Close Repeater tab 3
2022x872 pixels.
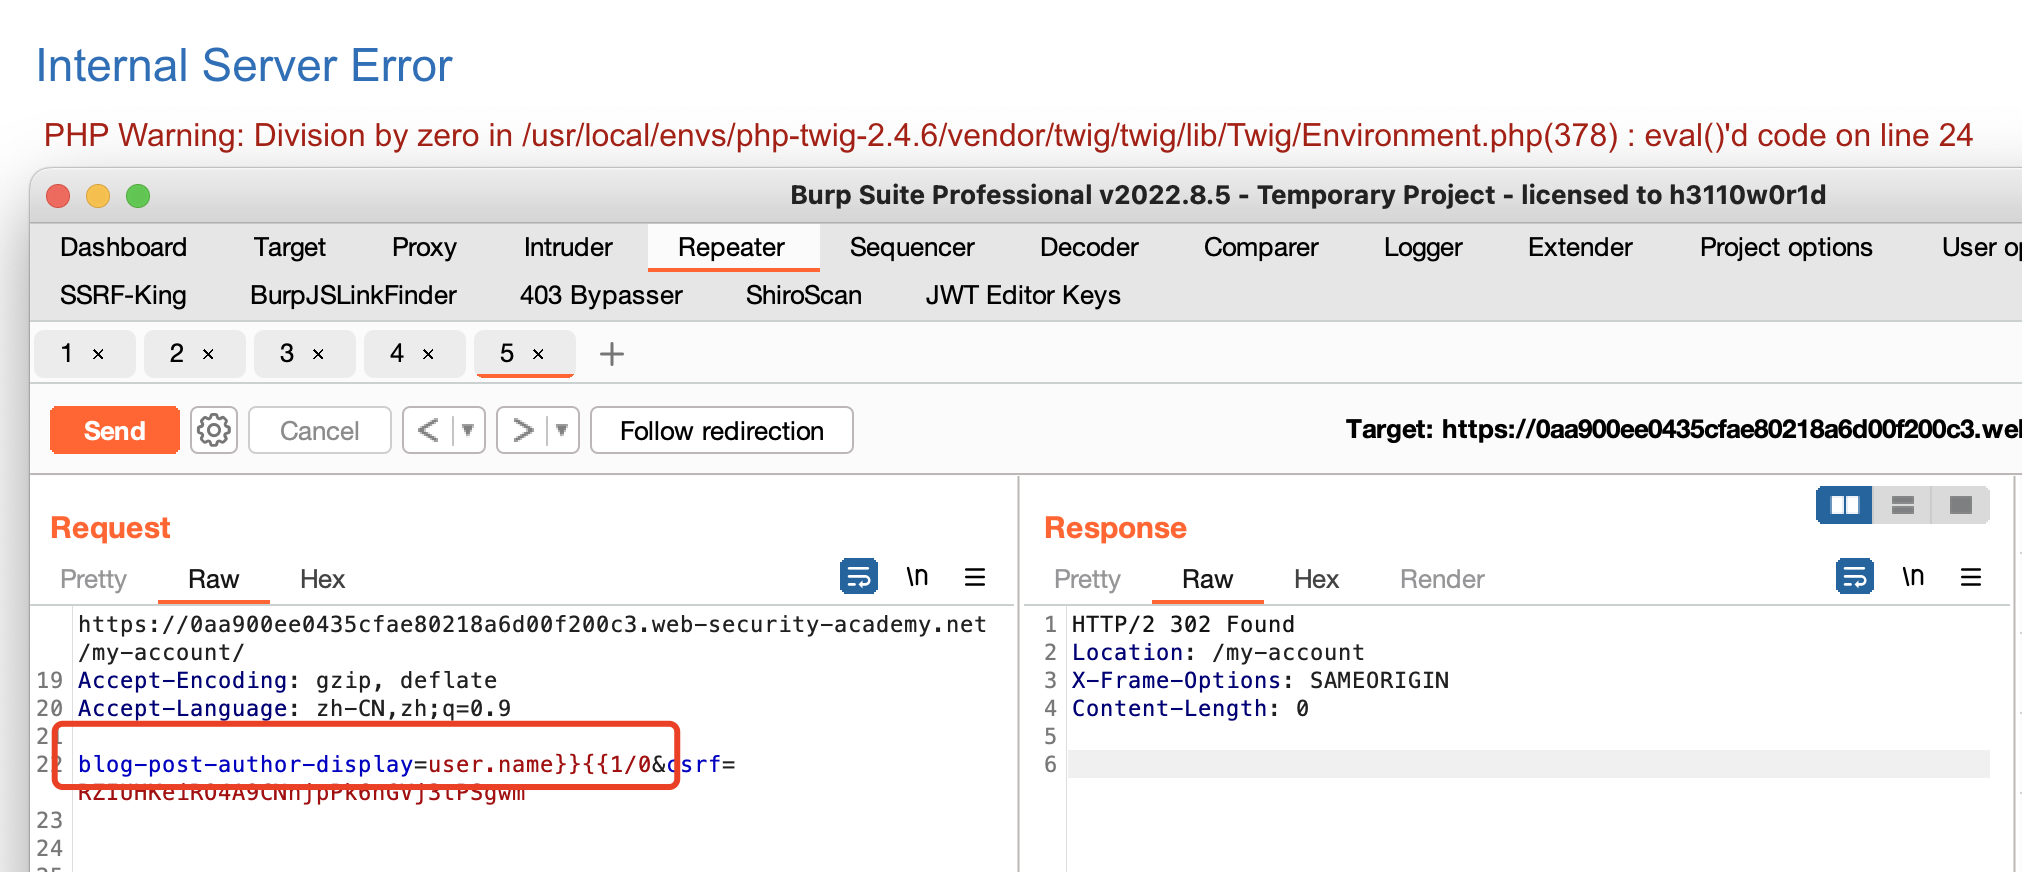pos(318,354)
